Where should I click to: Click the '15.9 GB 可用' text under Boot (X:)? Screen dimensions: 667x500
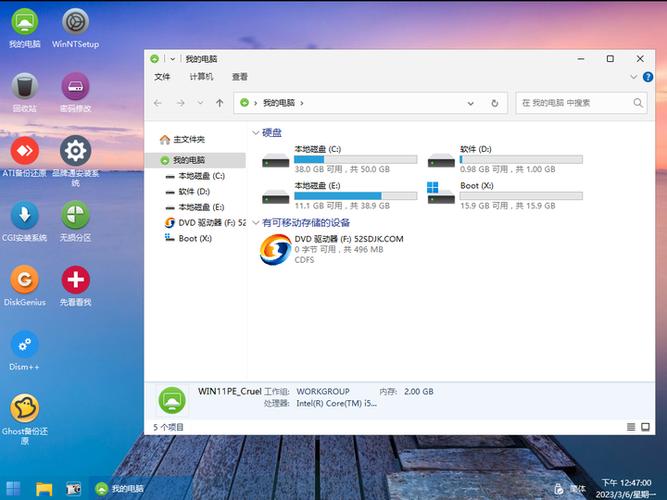484,206
